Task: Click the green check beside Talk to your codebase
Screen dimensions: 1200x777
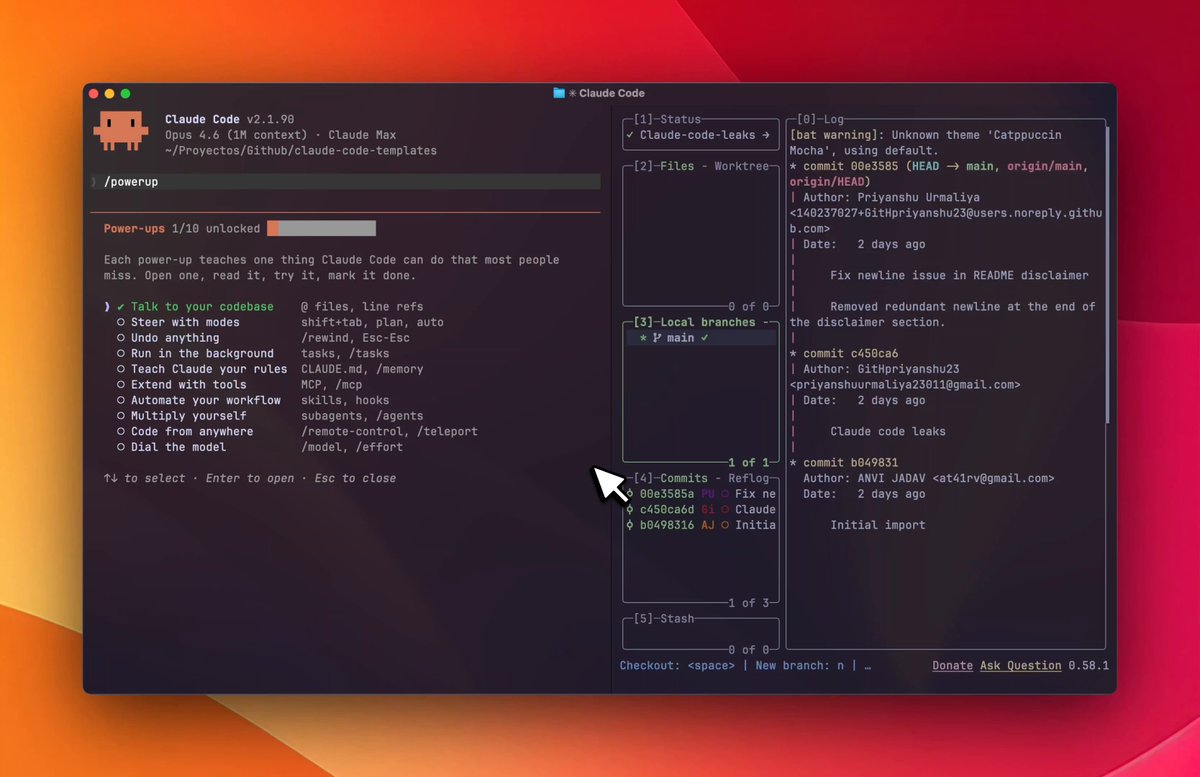Action: point(120,307)
